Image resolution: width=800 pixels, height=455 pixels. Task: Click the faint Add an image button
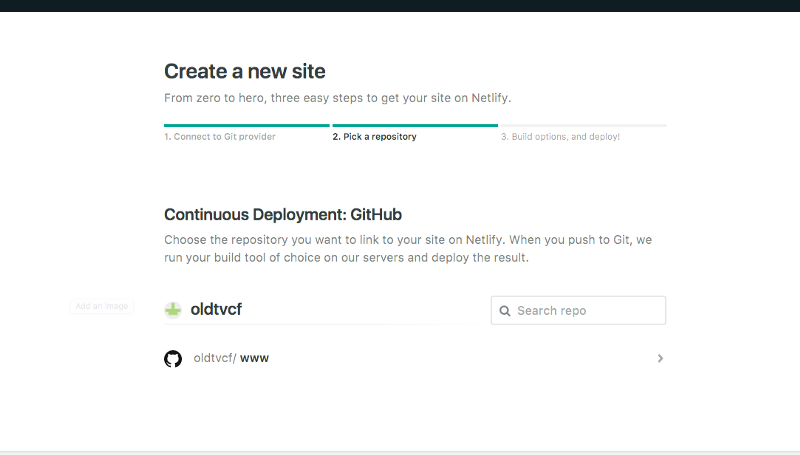[x=102, y=306]
